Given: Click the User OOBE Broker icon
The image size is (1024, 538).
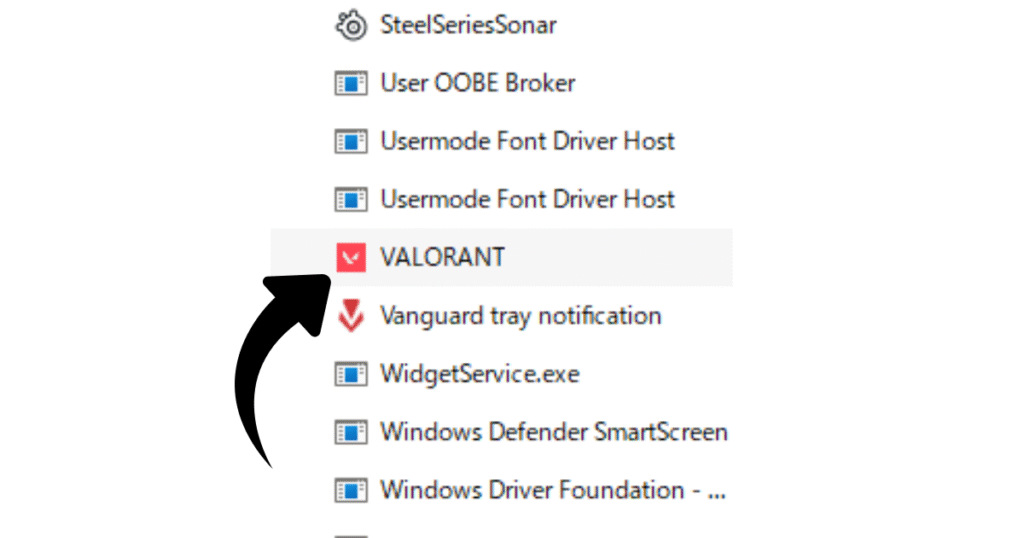Looking at the screenshot, I should 351,84.
